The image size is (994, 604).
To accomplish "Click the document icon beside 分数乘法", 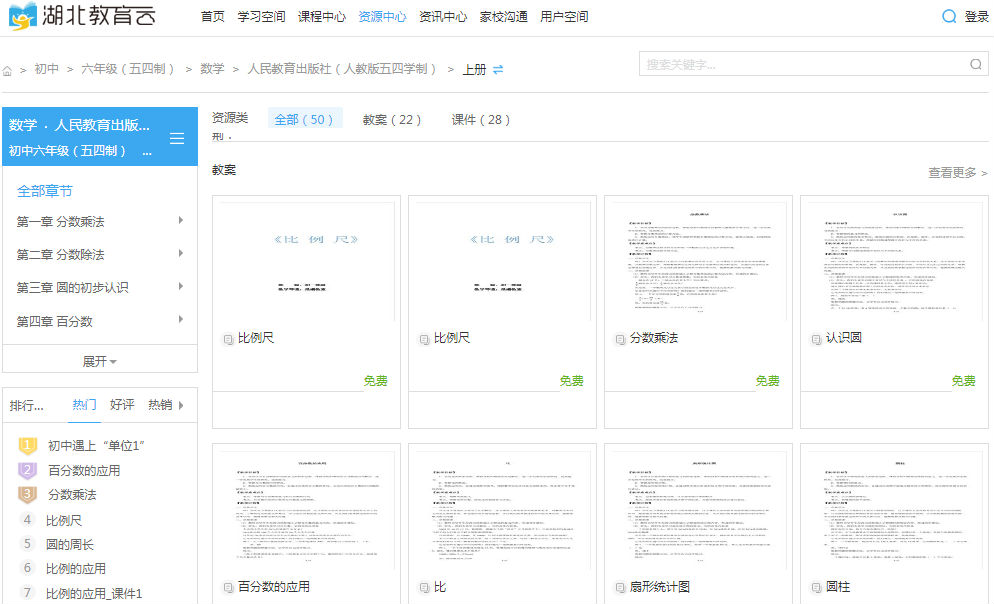I will (620, 339).
